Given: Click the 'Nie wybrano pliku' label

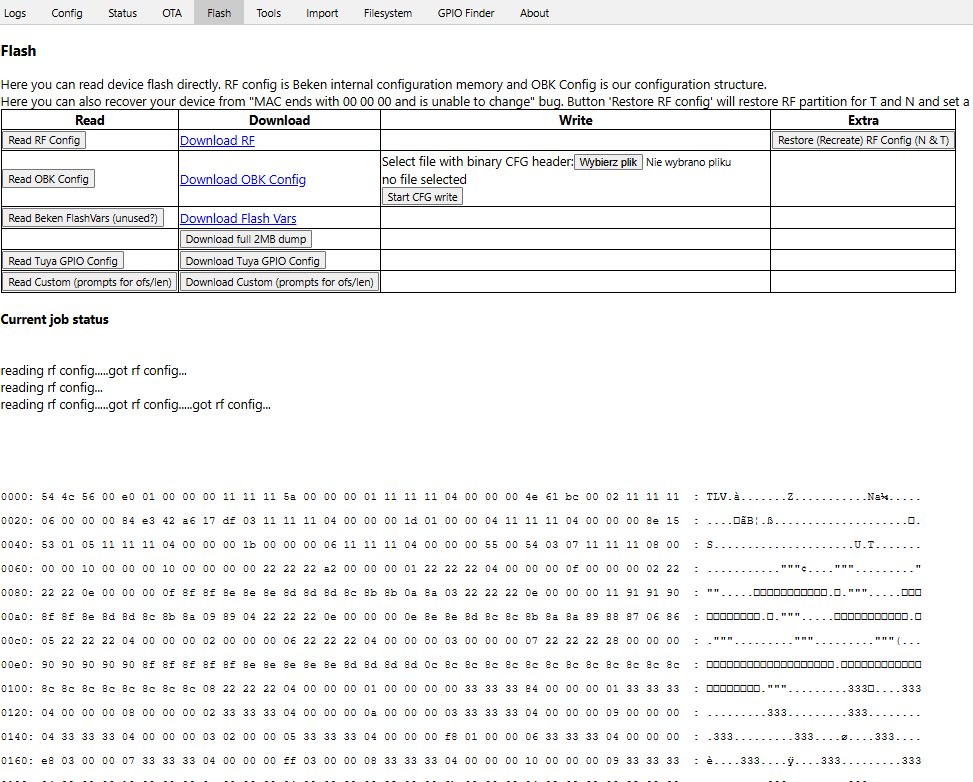Looking at the screenshot, I should 688,162.
